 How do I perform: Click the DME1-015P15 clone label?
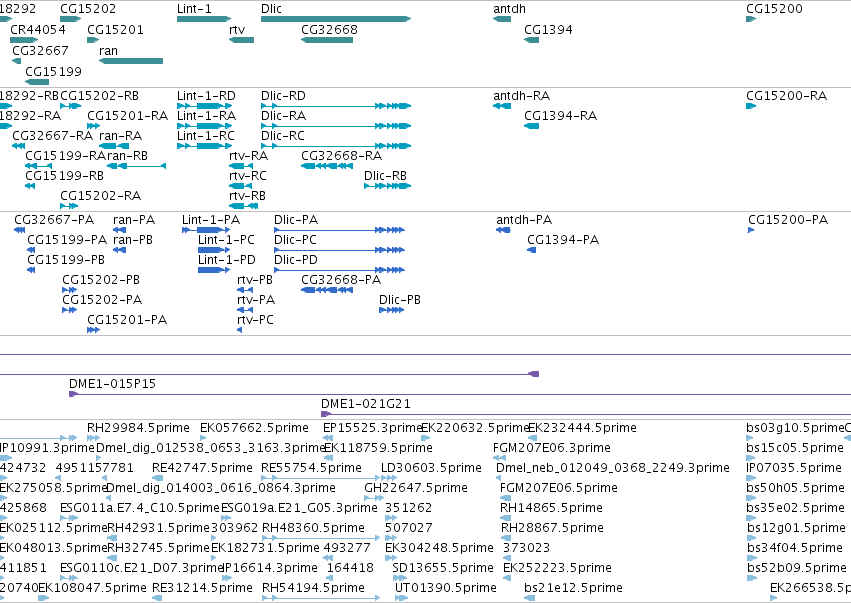click(x=112, y=384)
